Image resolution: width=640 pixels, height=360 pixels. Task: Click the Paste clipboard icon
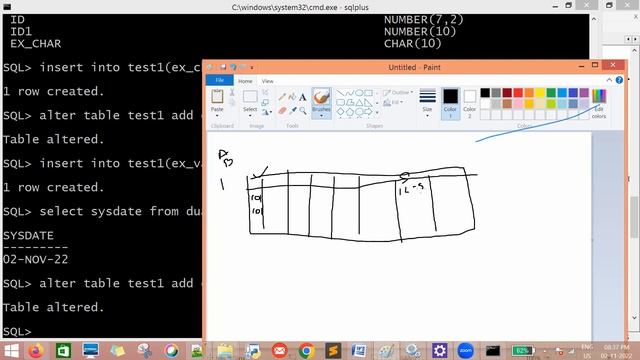[217, 97]
